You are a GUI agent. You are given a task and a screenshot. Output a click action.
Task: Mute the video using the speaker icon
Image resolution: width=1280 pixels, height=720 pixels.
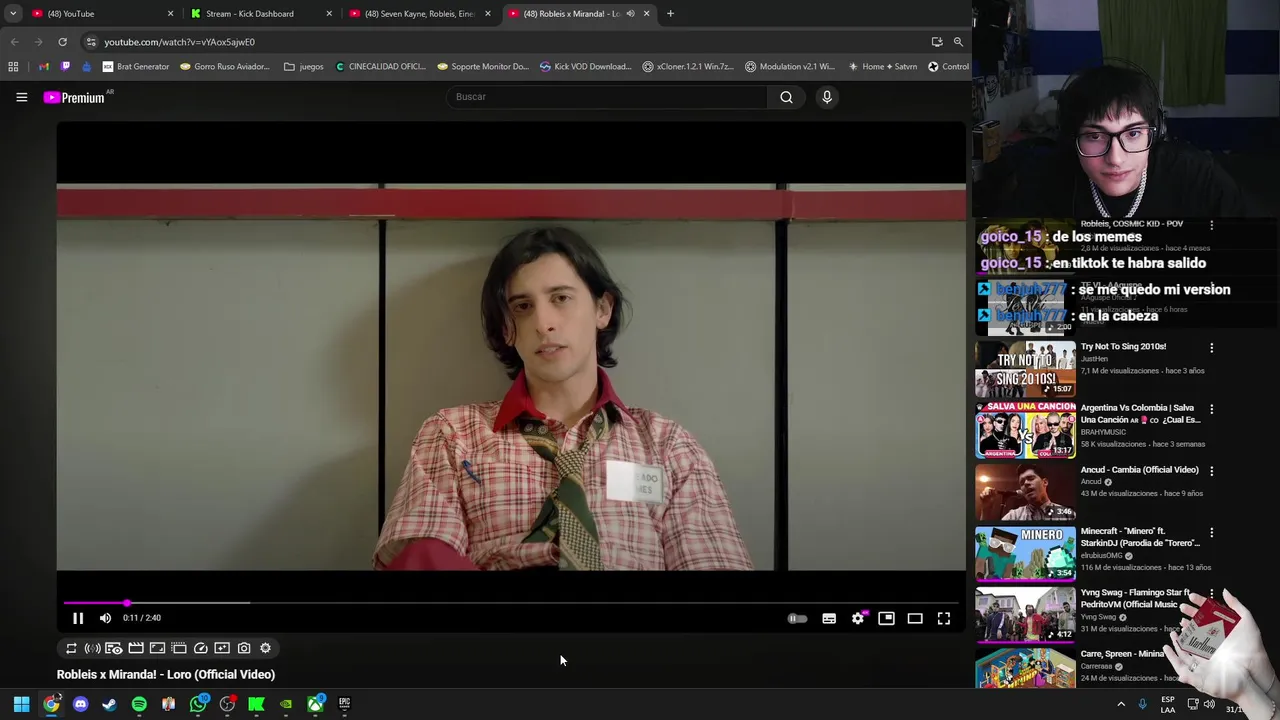click(x=105, y=618)
